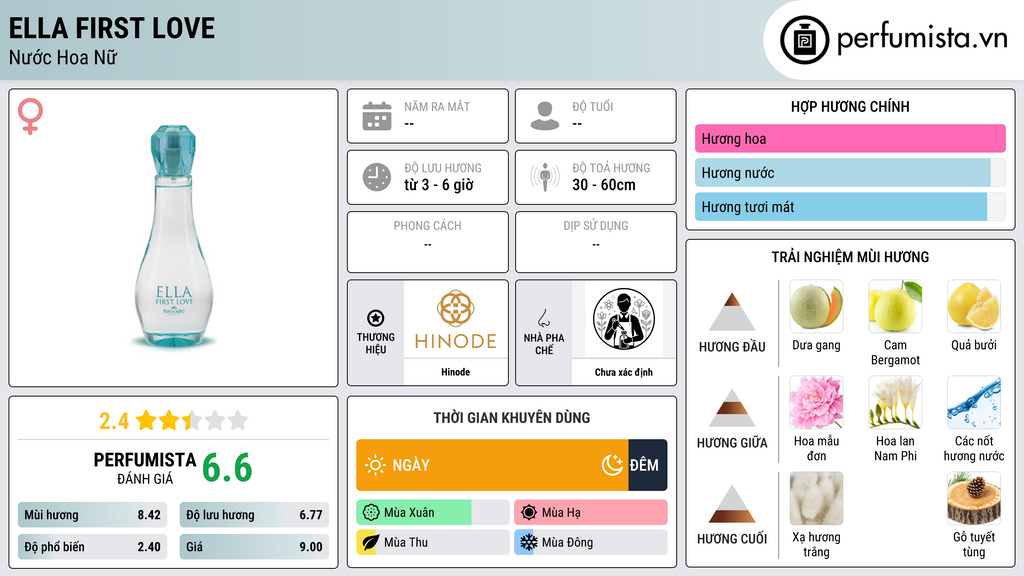Click the THỜI GIAN KHUYÊN DÙNG heading

click(512, 418)
